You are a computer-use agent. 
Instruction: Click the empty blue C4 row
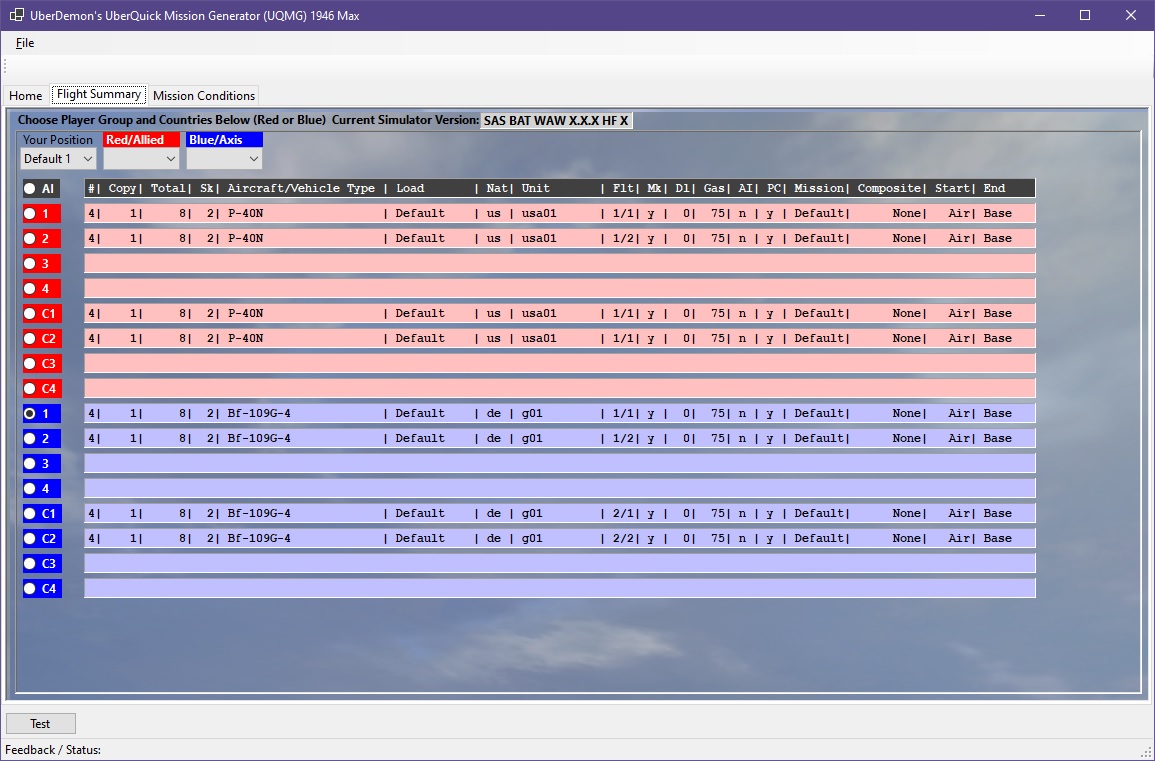click(560, 589)
